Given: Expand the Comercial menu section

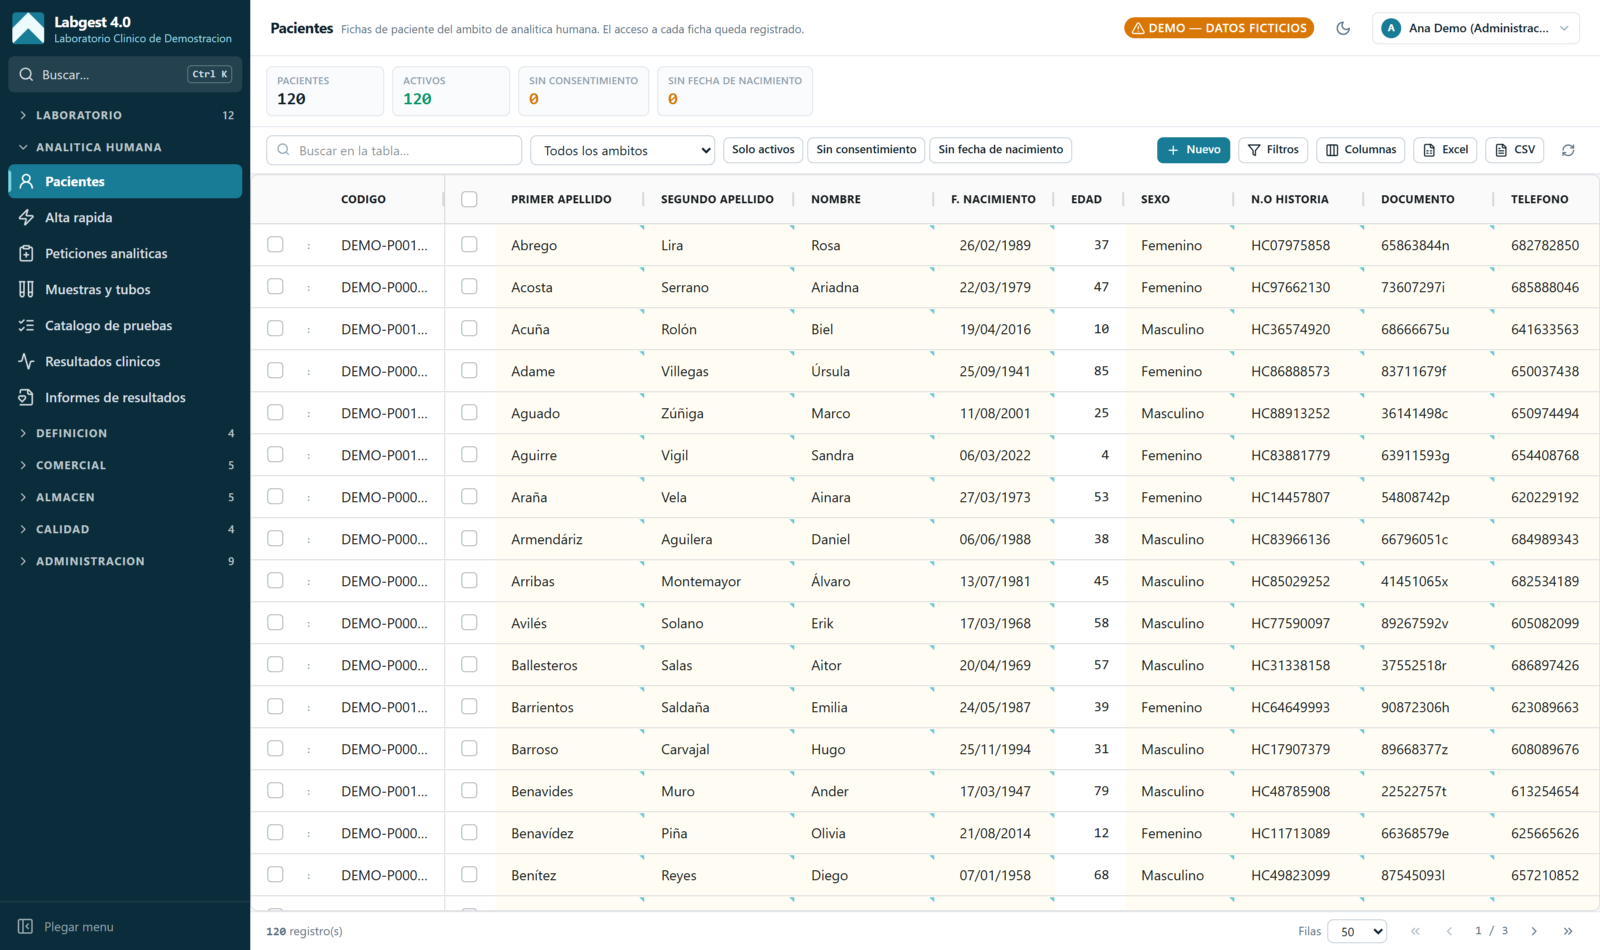Looking at the screenshot, I should [125, 465].
